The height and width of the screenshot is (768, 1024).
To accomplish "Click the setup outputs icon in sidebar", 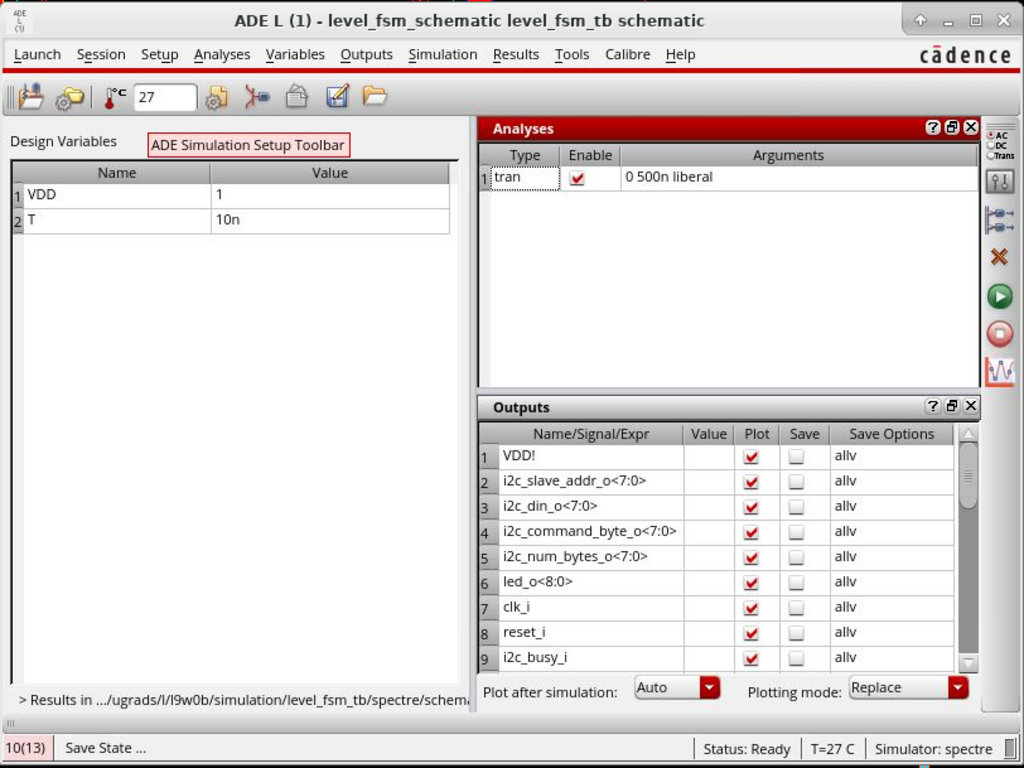I will tap(999, 219).
